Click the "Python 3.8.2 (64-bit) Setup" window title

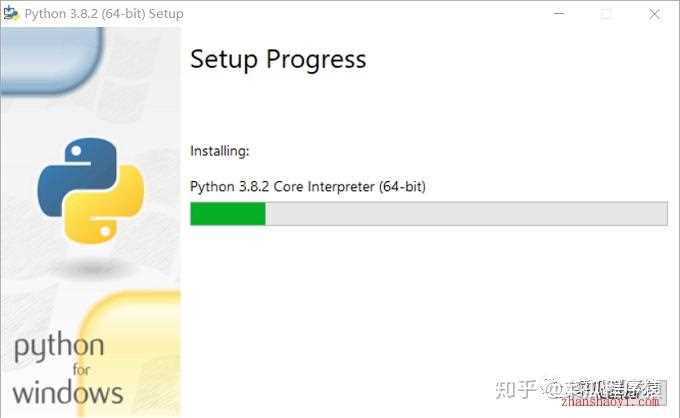point(104,14)
